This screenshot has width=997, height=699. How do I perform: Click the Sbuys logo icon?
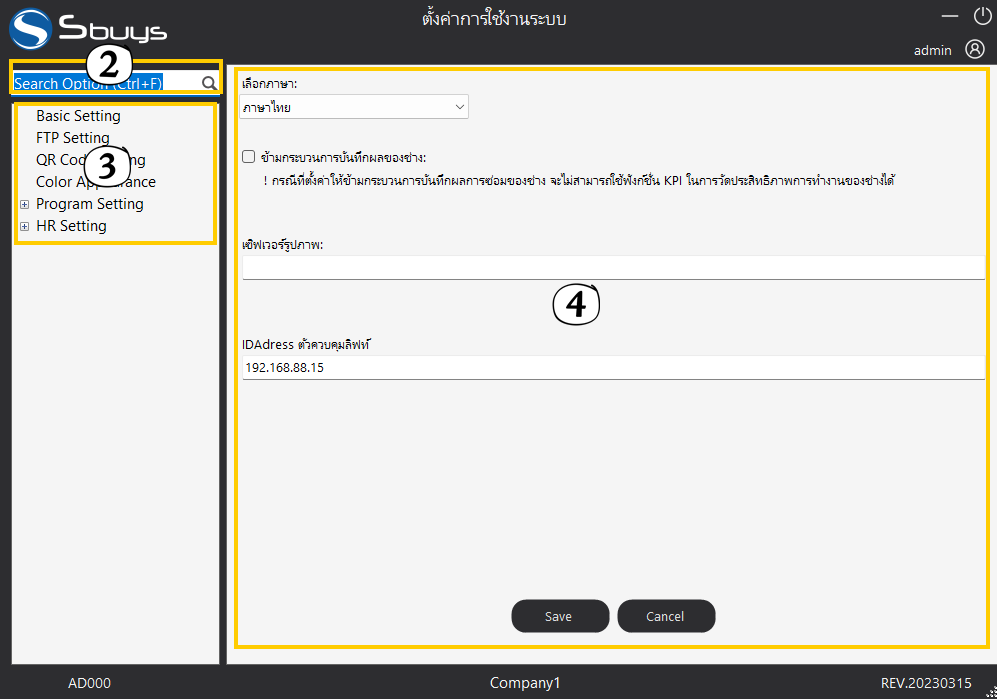pos(29,29)
